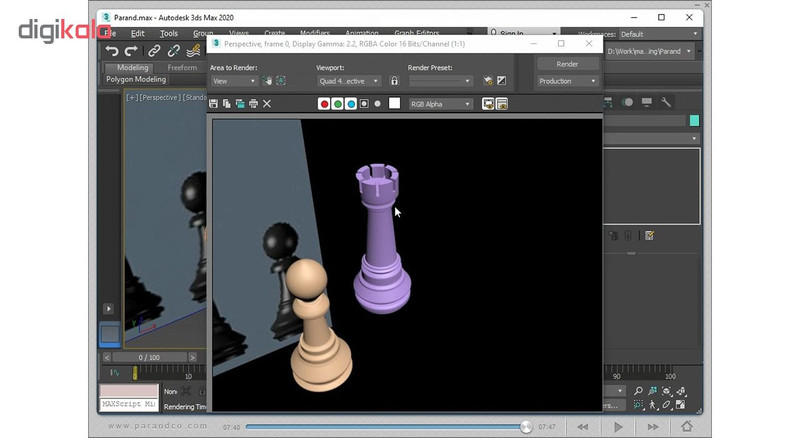Rewind the tutorial video
800x438 pixels.
[583, 427]
